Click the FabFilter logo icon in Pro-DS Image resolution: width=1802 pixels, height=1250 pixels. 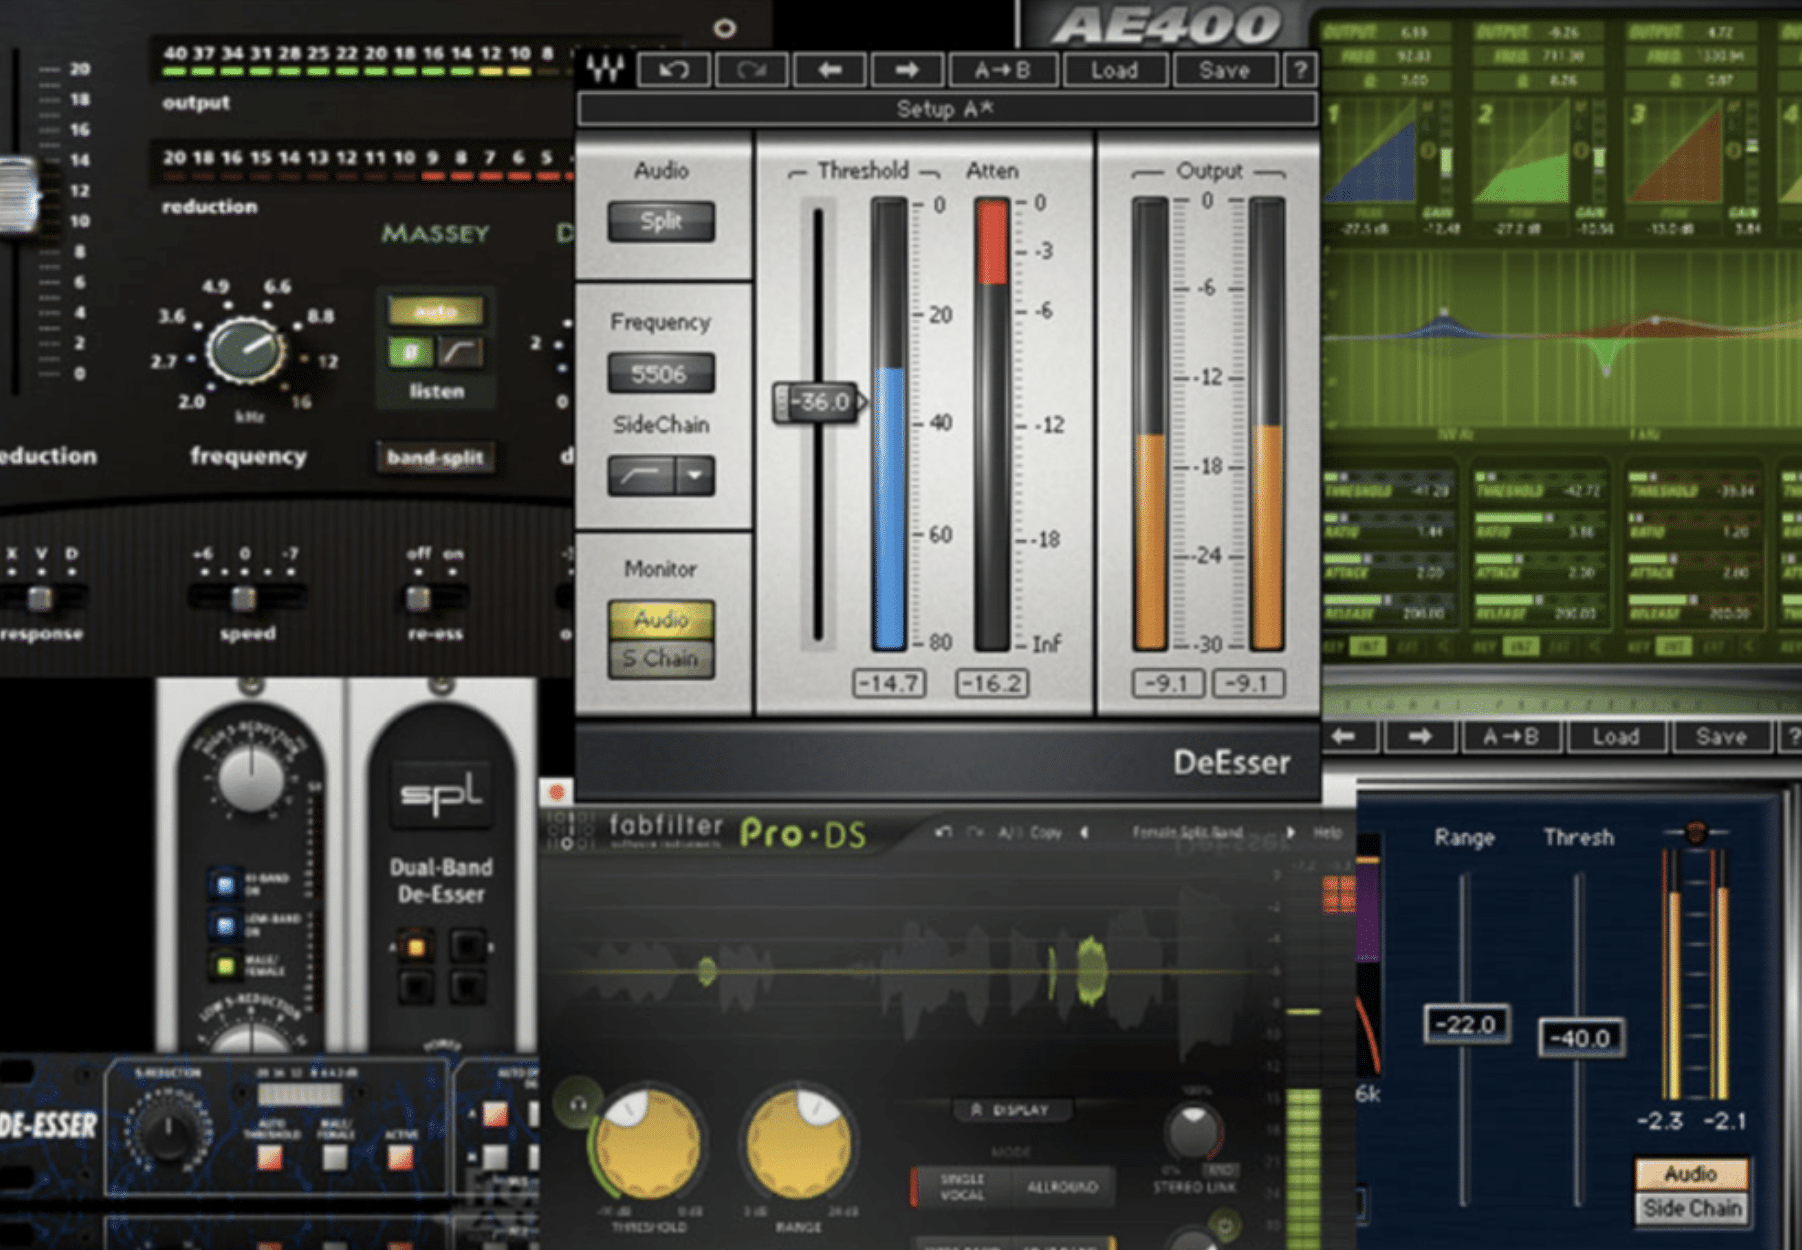pos(569,831)
